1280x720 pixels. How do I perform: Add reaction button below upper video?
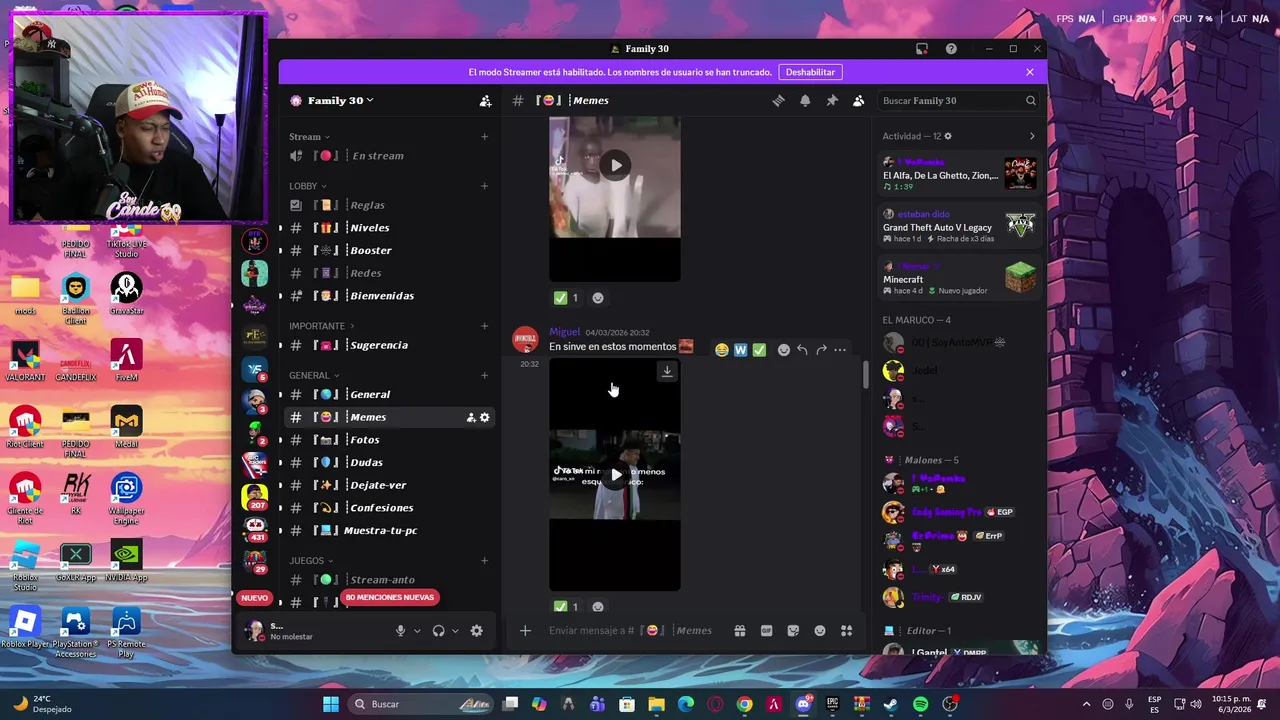click(x=598, y=297)
